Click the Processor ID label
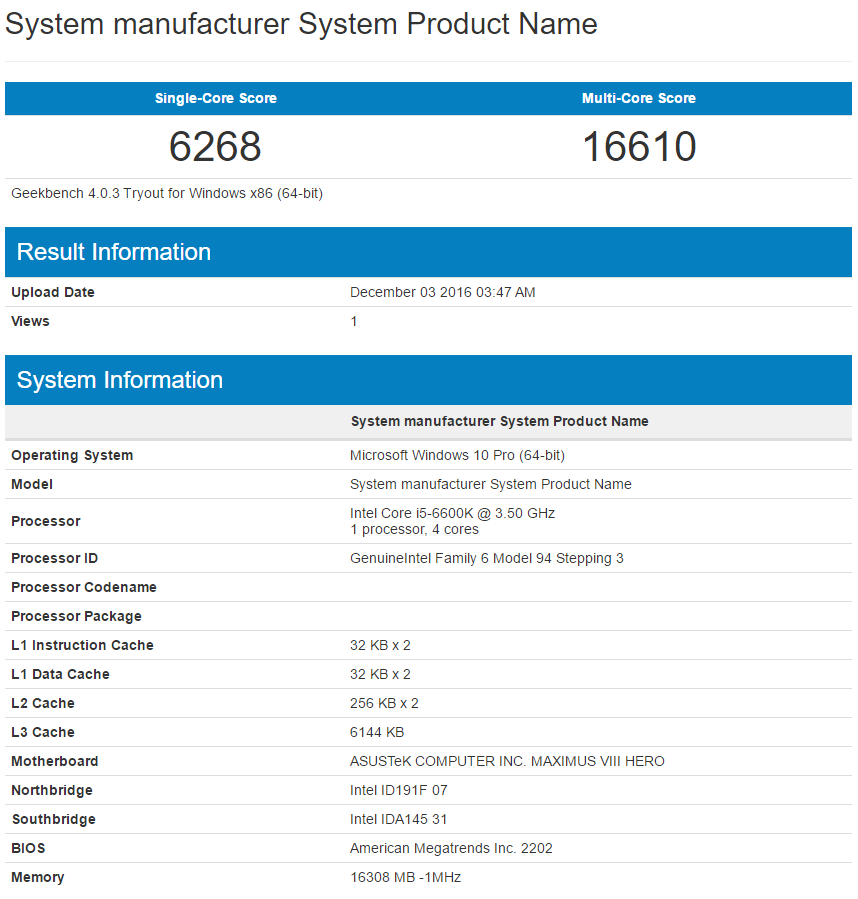This screenshot has height=899, width=858. click(x=54, y=558)
